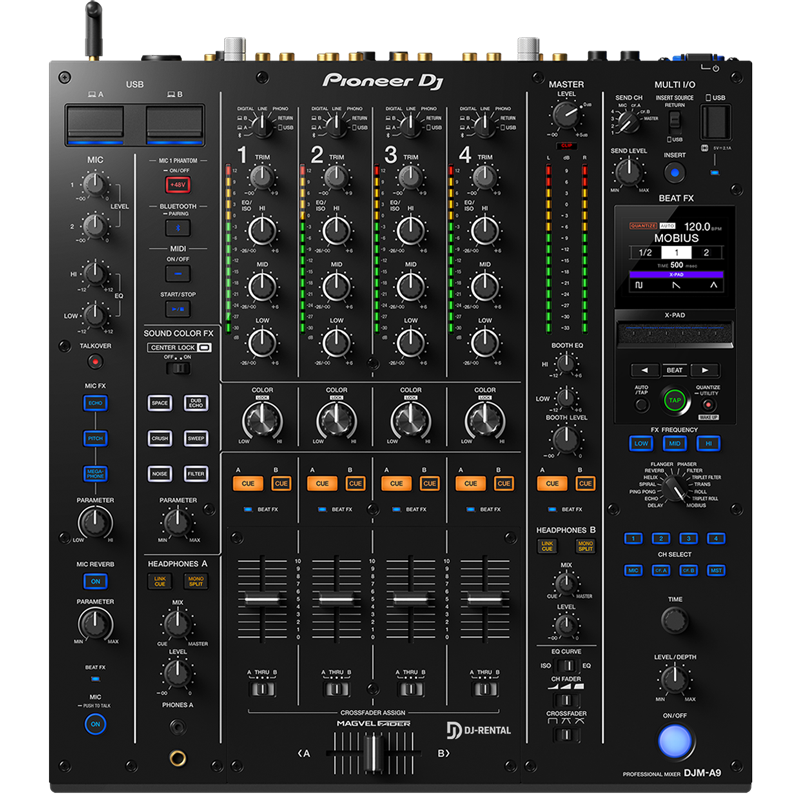Image resolution: width=800 pixels, height=800 pixels.
Task: Tap the Bluetooth pairing button
Action: click(178, 228)
